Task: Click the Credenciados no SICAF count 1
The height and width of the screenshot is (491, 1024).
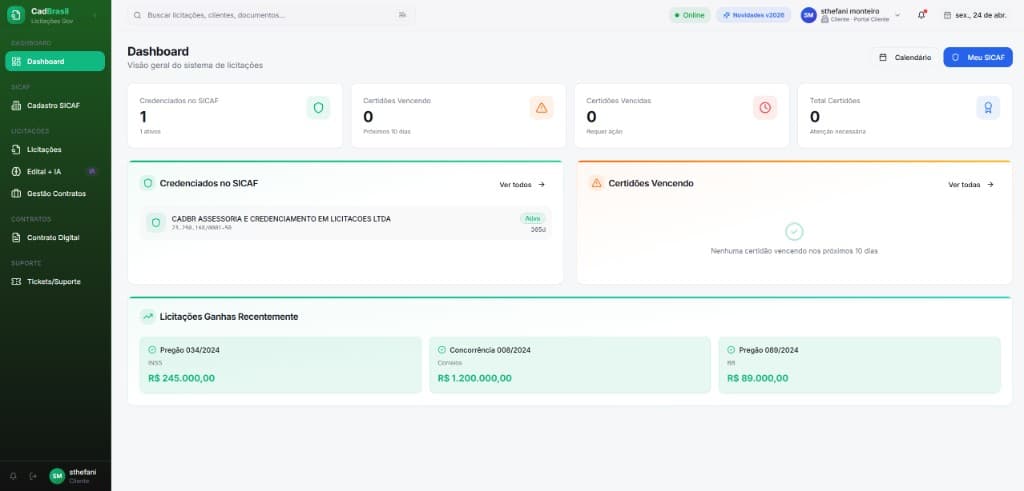Action: 143,117
